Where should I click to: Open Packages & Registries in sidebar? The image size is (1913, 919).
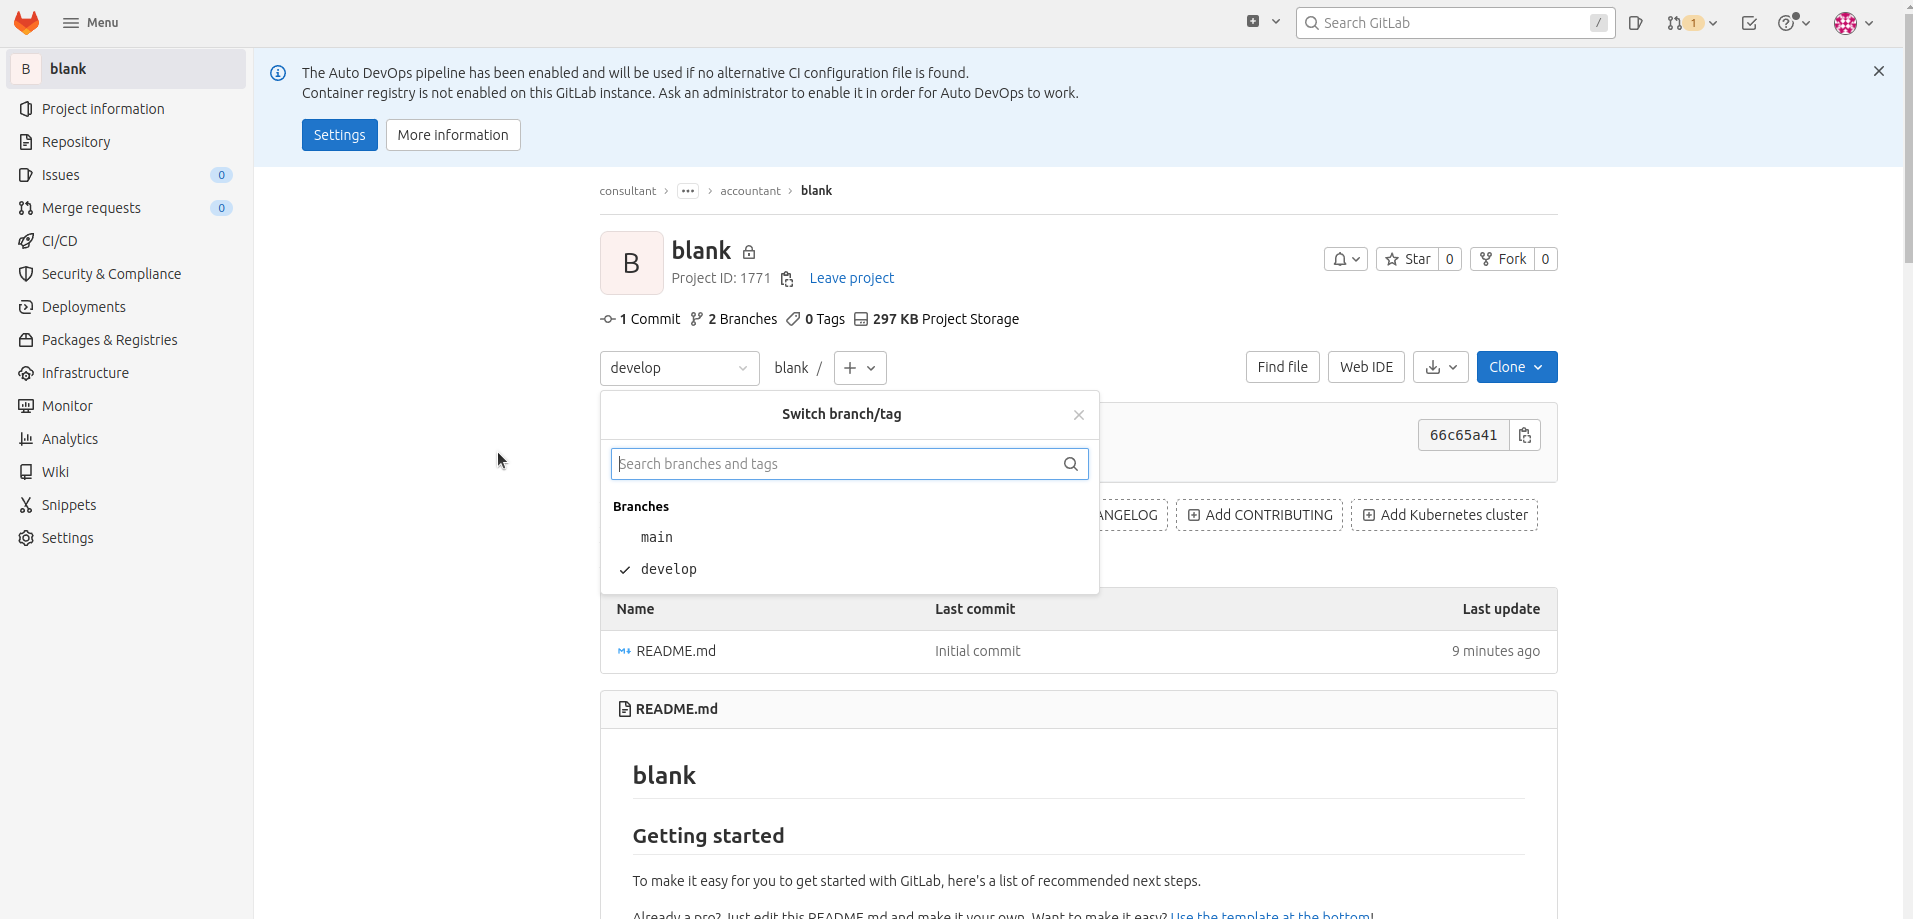(x=126, y=340)
